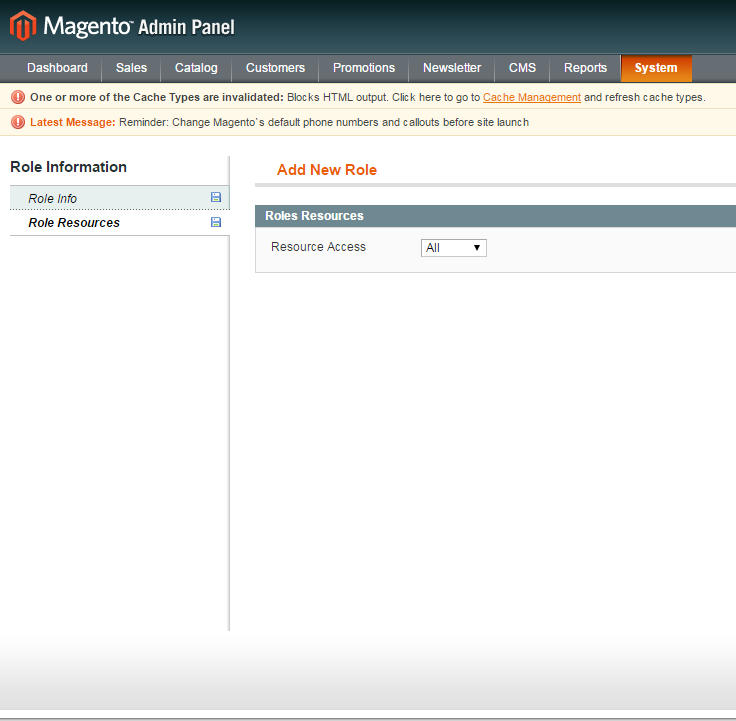Click the Role Information sidebar heading
Screen dimensions: 736x721
[69, 167]
